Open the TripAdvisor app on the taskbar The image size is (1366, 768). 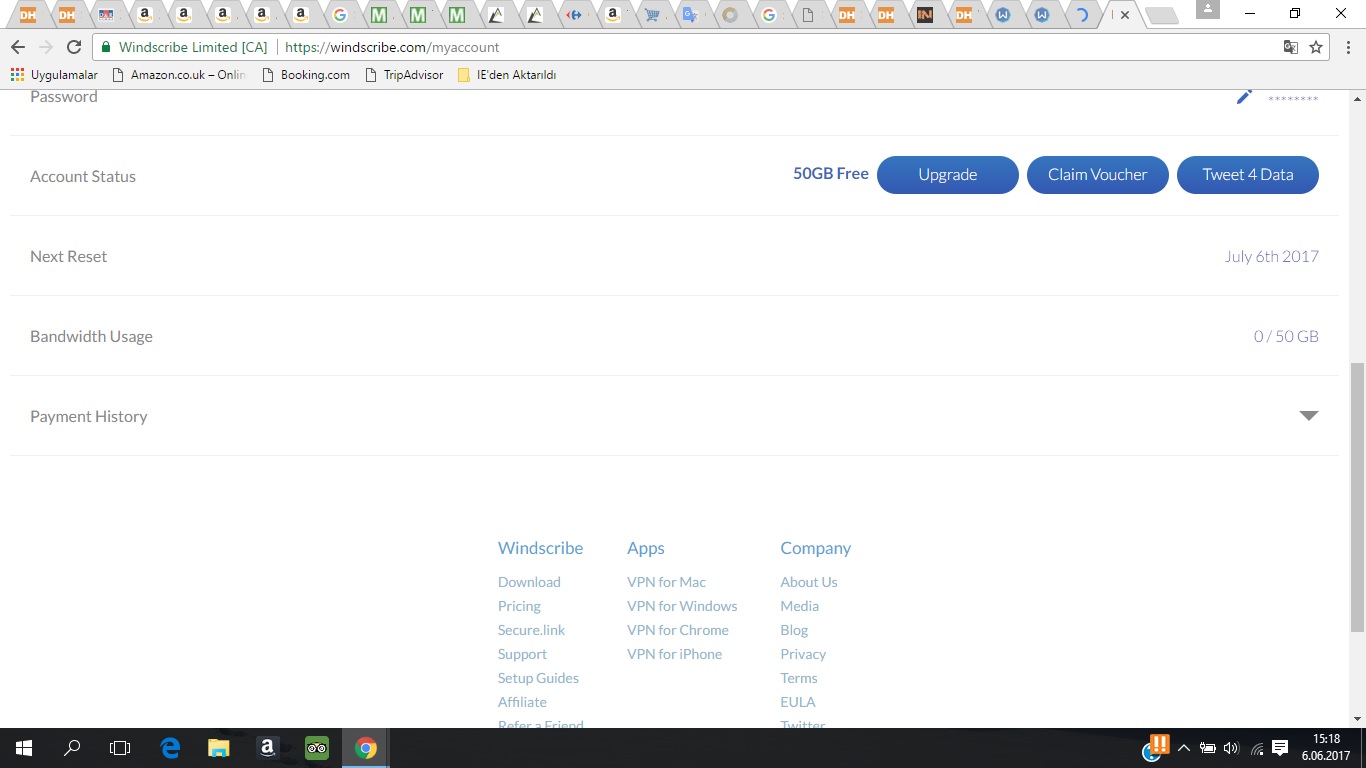point(317,748)
